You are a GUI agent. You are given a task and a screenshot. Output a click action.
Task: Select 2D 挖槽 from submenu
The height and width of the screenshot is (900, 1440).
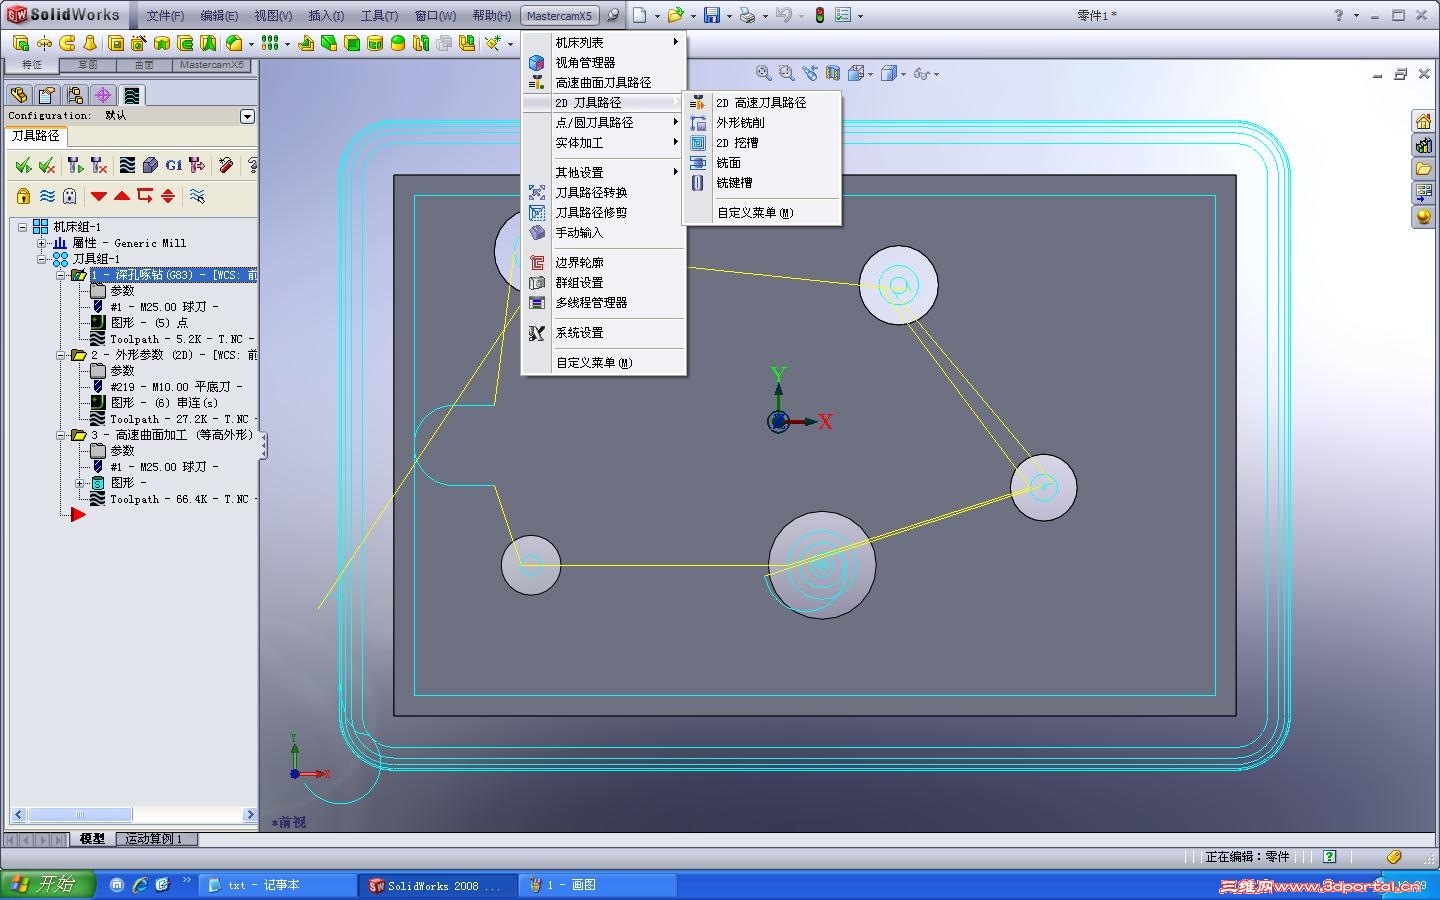(x=762, y=143)
